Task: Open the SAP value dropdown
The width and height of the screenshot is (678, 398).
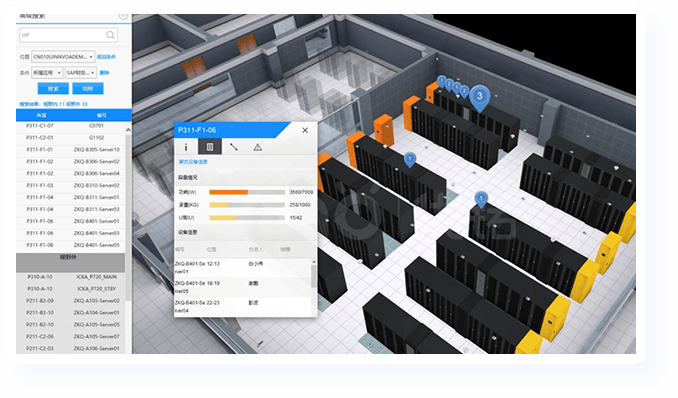Action: tap(80, 73)
